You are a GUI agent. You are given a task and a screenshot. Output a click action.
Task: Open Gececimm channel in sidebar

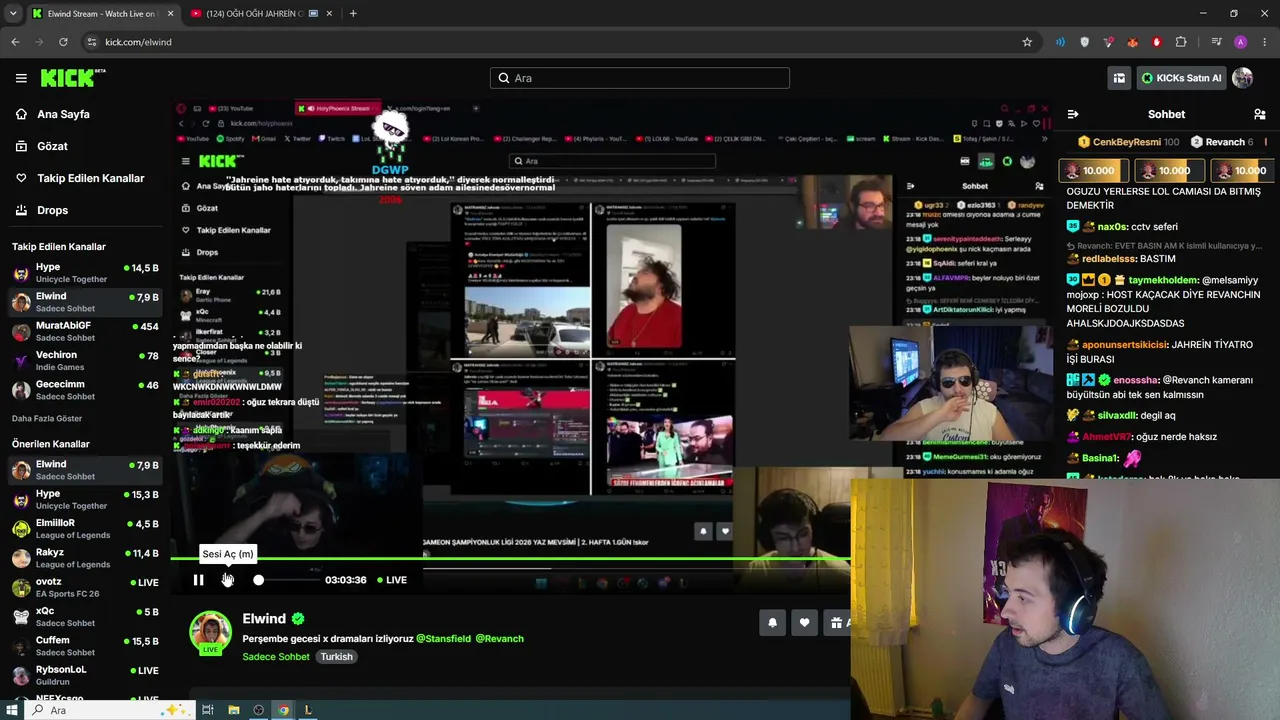(84, 390)
